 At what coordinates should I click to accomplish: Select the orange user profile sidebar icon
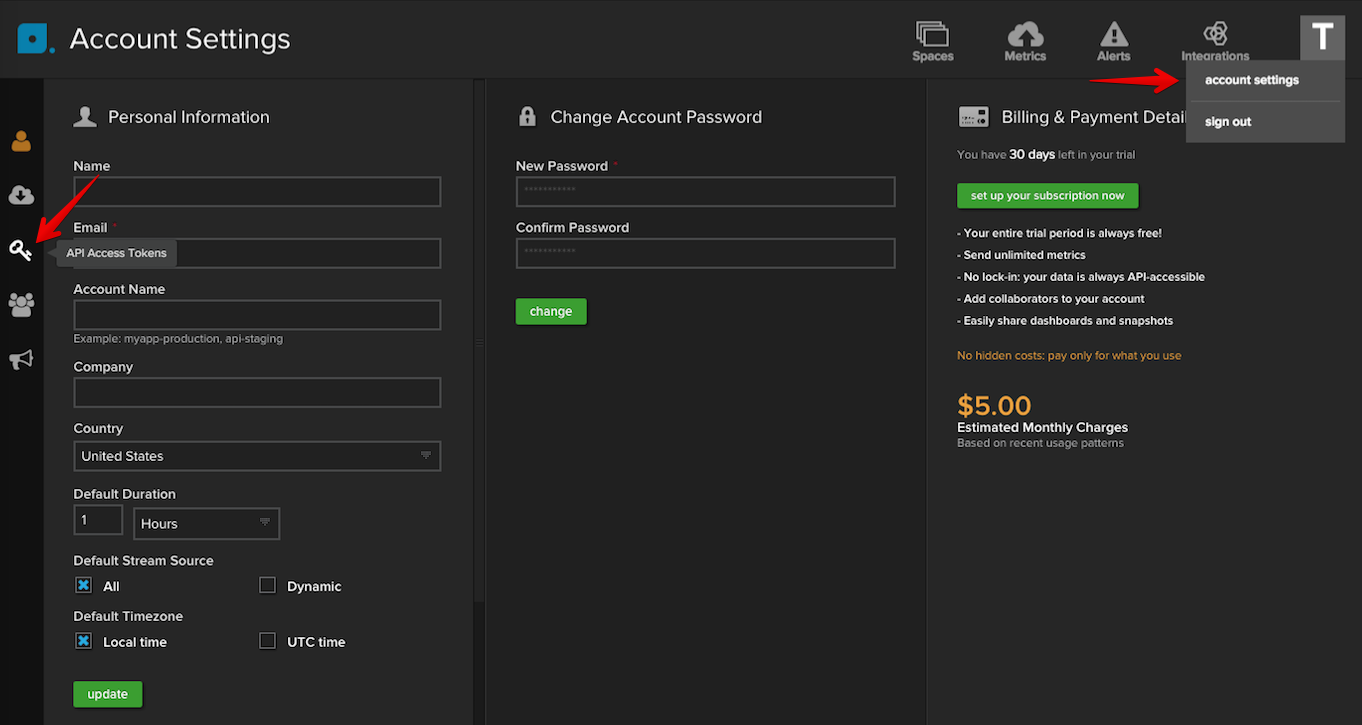(x=21, y=141)
